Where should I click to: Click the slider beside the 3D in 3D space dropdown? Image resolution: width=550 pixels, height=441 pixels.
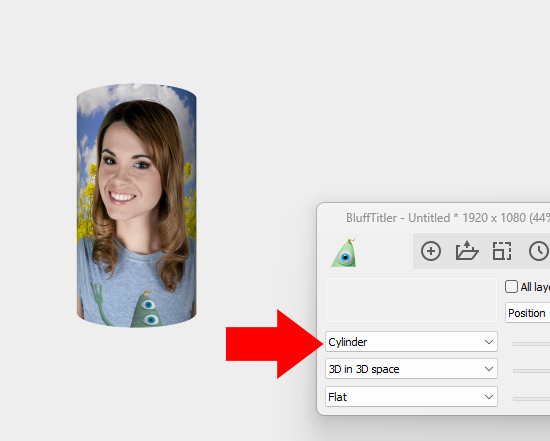(x=531, y=371)
